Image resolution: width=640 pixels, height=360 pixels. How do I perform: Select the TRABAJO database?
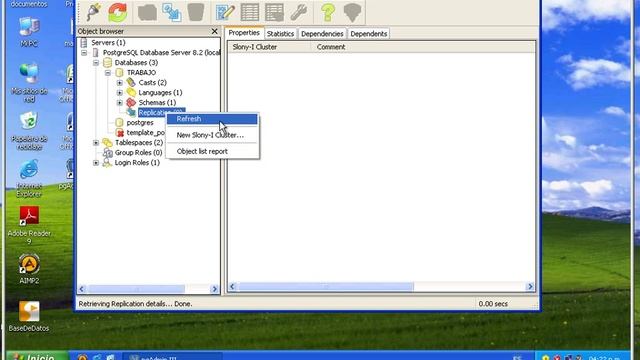click(x=141, y=73)
